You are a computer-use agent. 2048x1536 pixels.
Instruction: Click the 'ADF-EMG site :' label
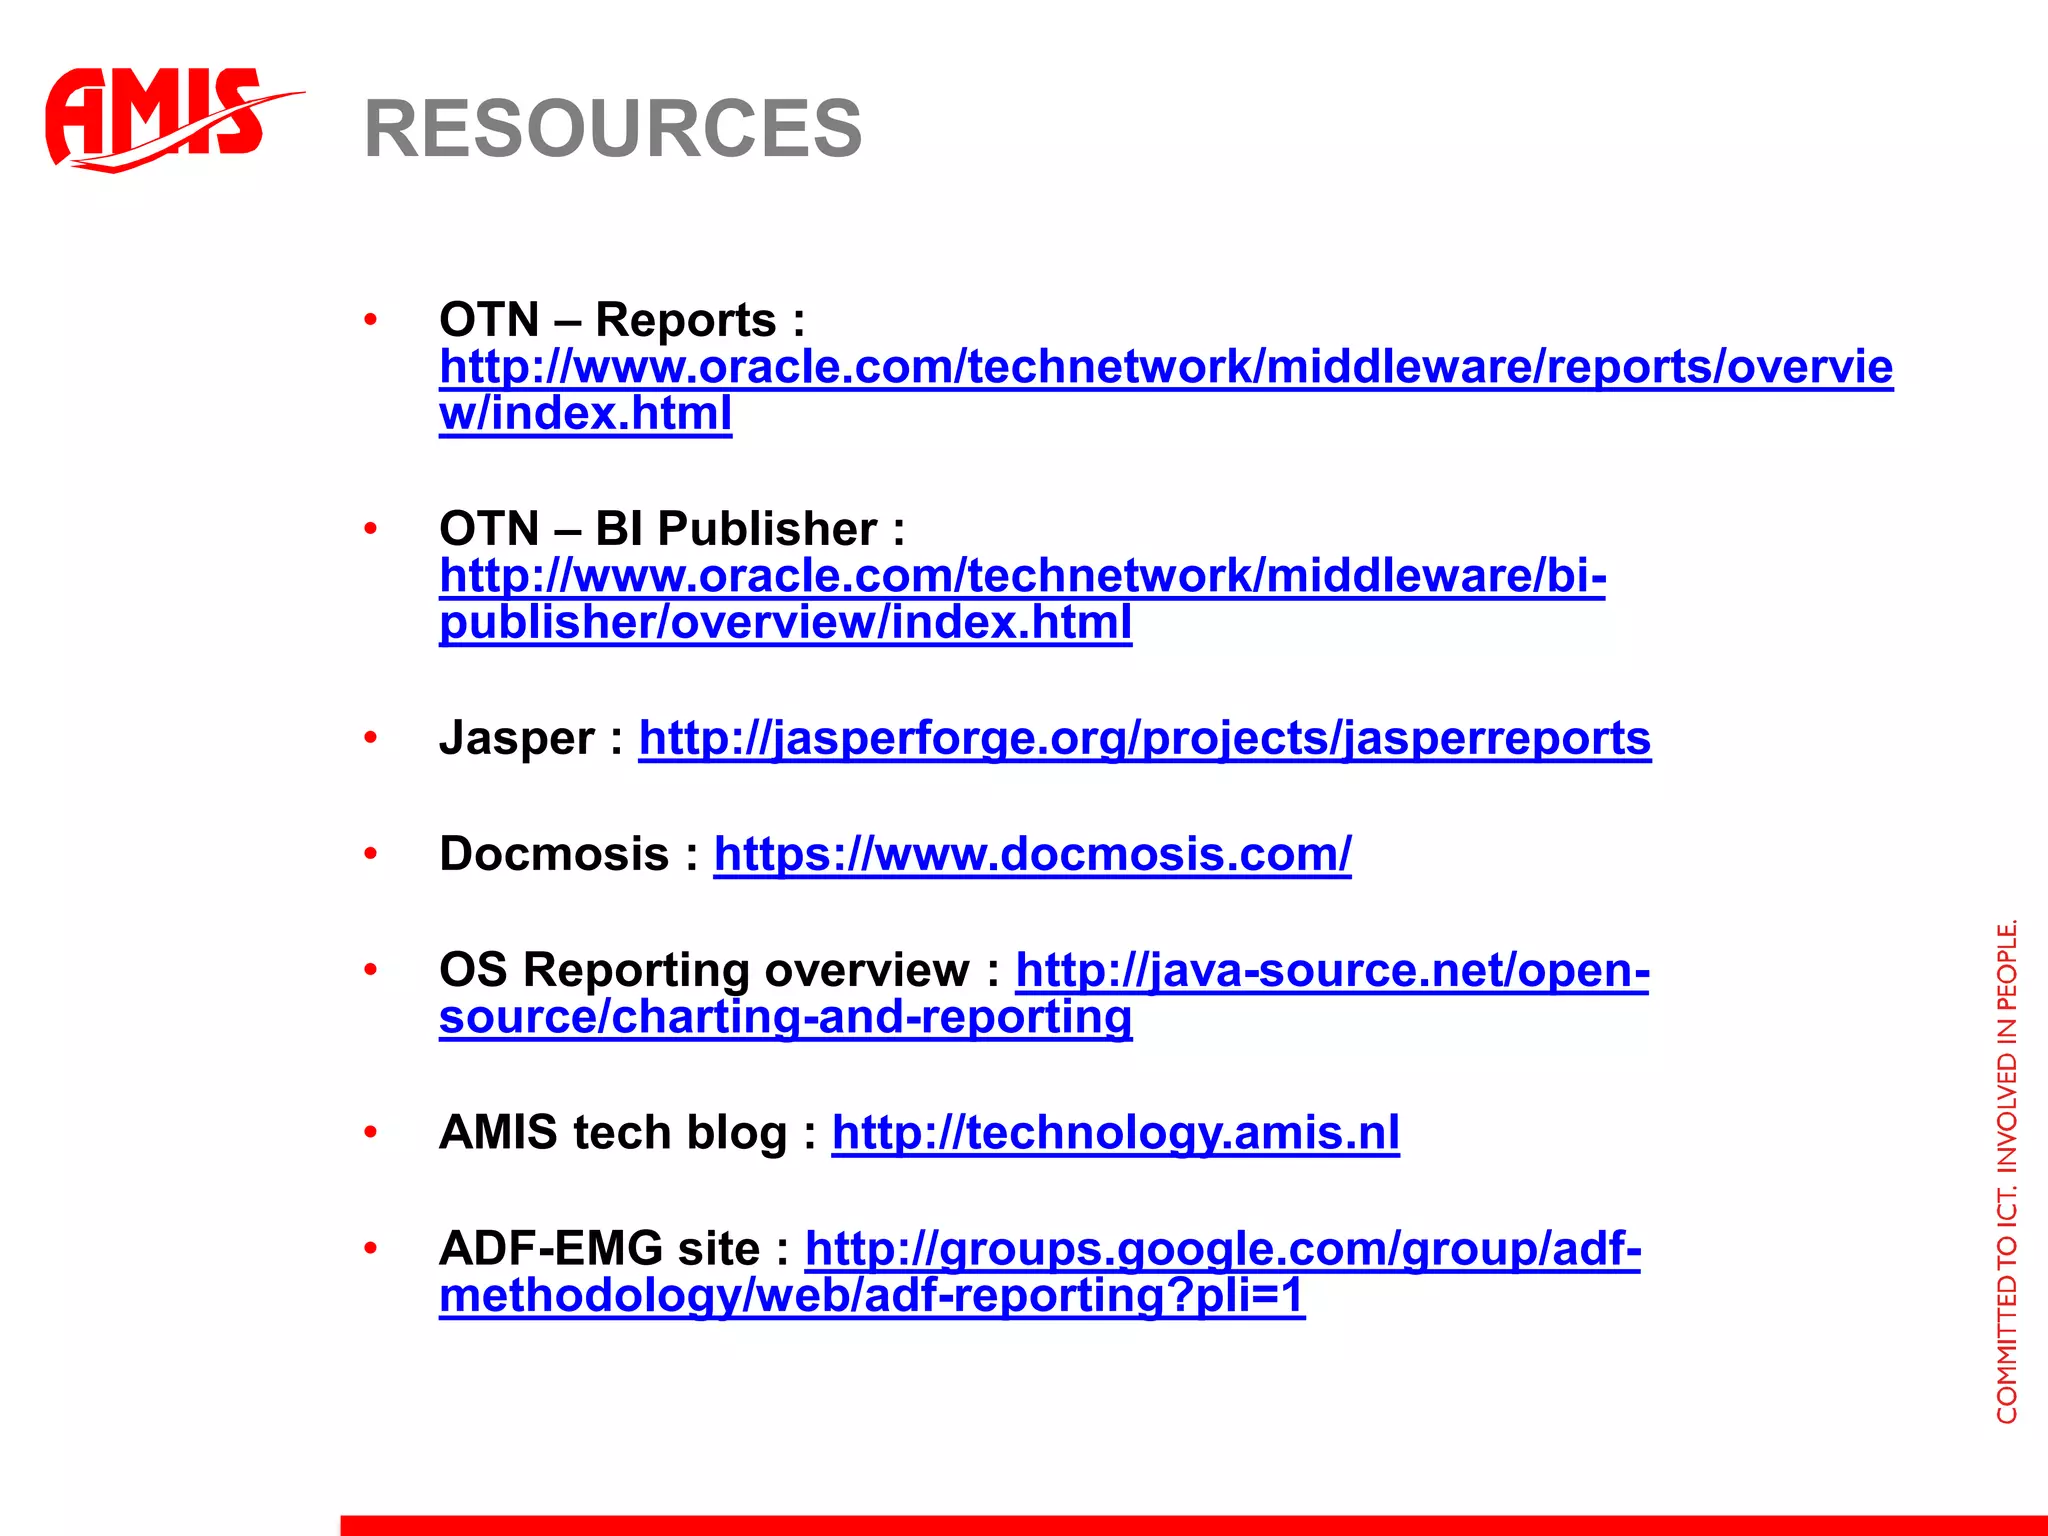(x=614, y=1249)
